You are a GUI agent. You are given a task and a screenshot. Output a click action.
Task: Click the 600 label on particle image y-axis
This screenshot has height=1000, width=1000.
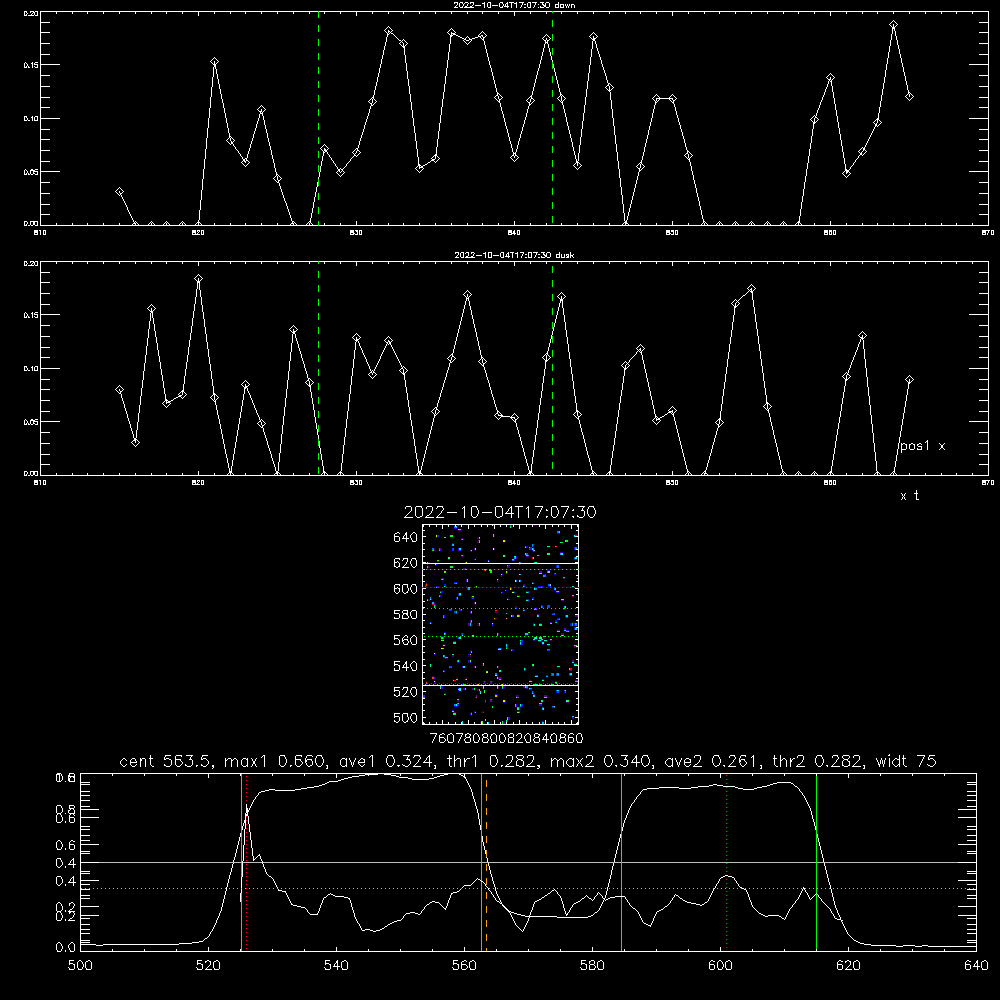(x=406, y=589)
